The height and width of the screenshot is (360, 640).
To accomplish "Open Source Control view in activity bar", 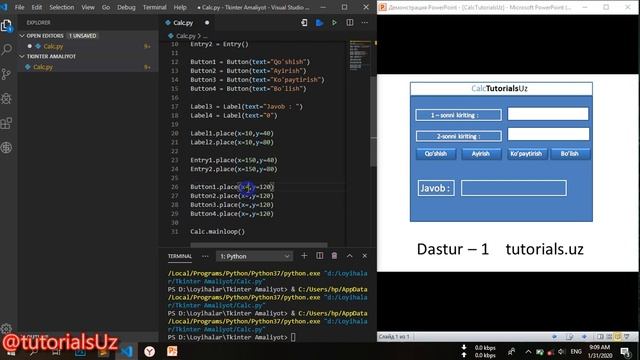I will 7,74.
